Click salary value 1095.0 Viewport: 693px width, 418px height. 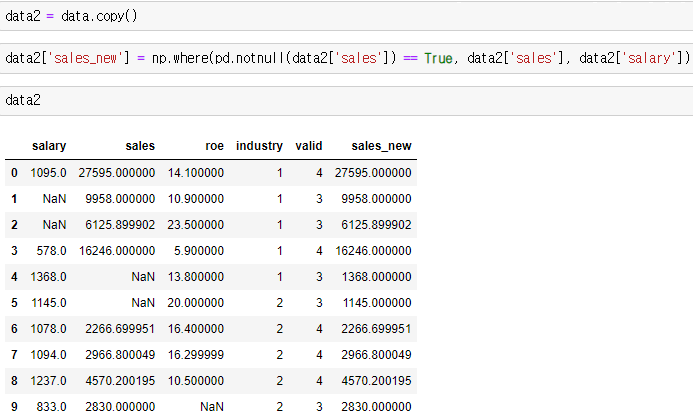[48, 173]
